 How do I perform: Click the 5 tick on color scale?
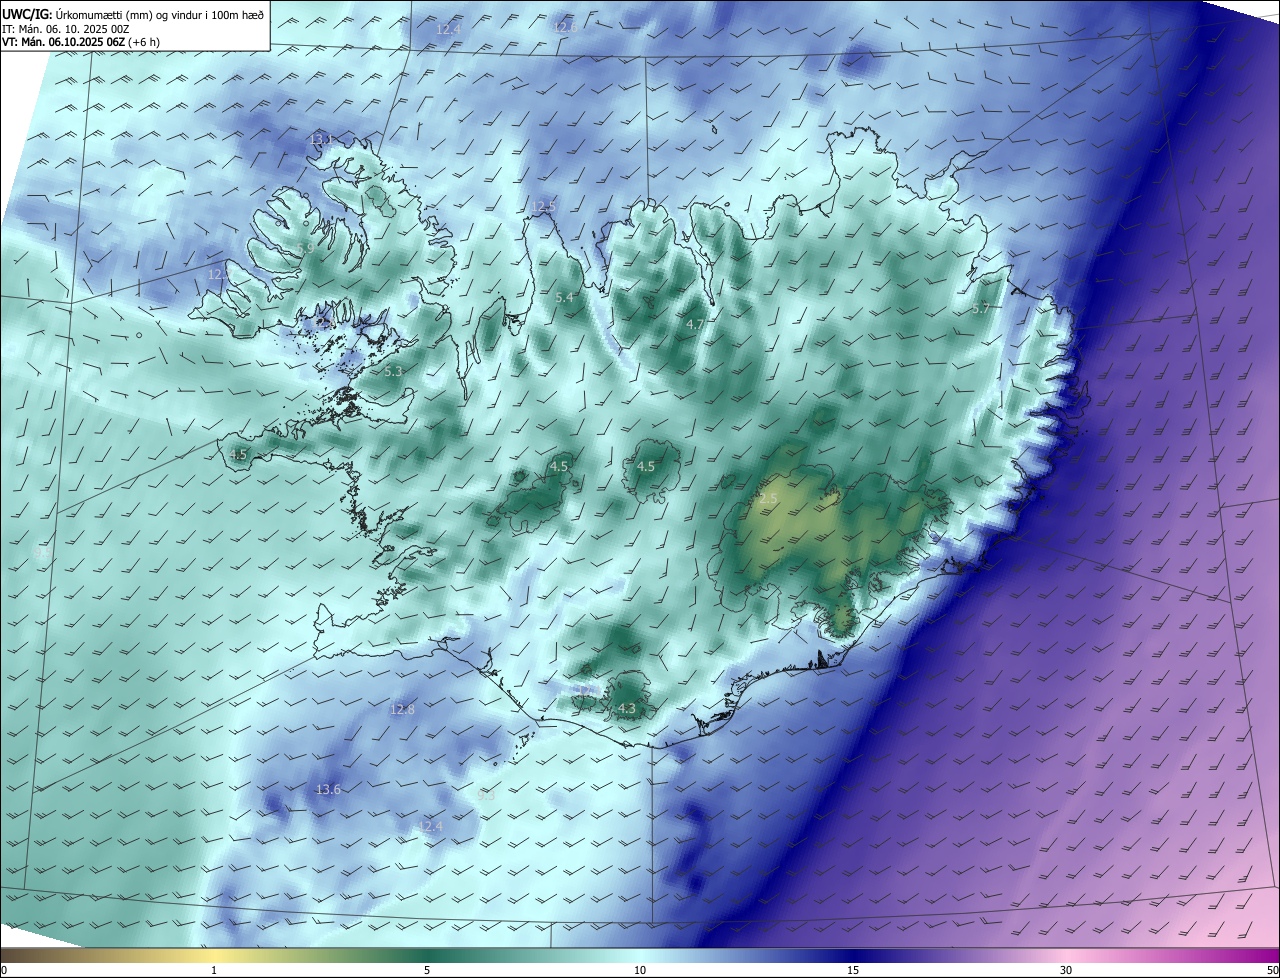click(x=427, y=970)
